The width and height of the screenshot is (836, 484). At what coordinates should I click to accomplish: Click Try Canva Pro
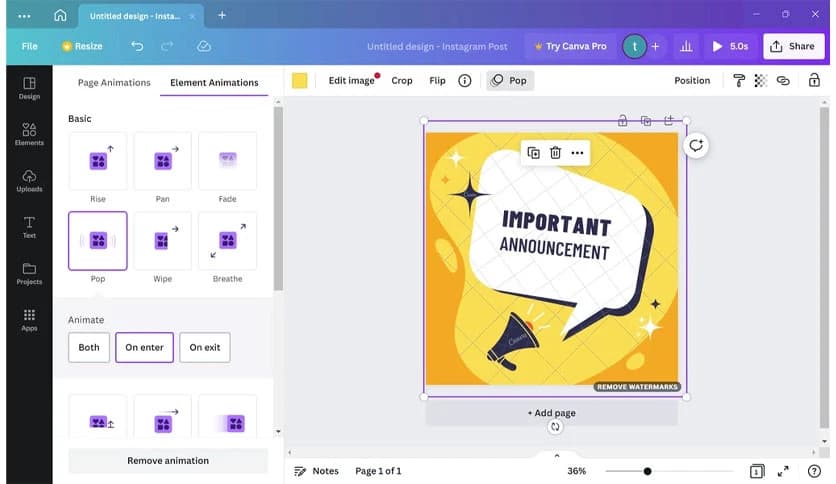570,46
